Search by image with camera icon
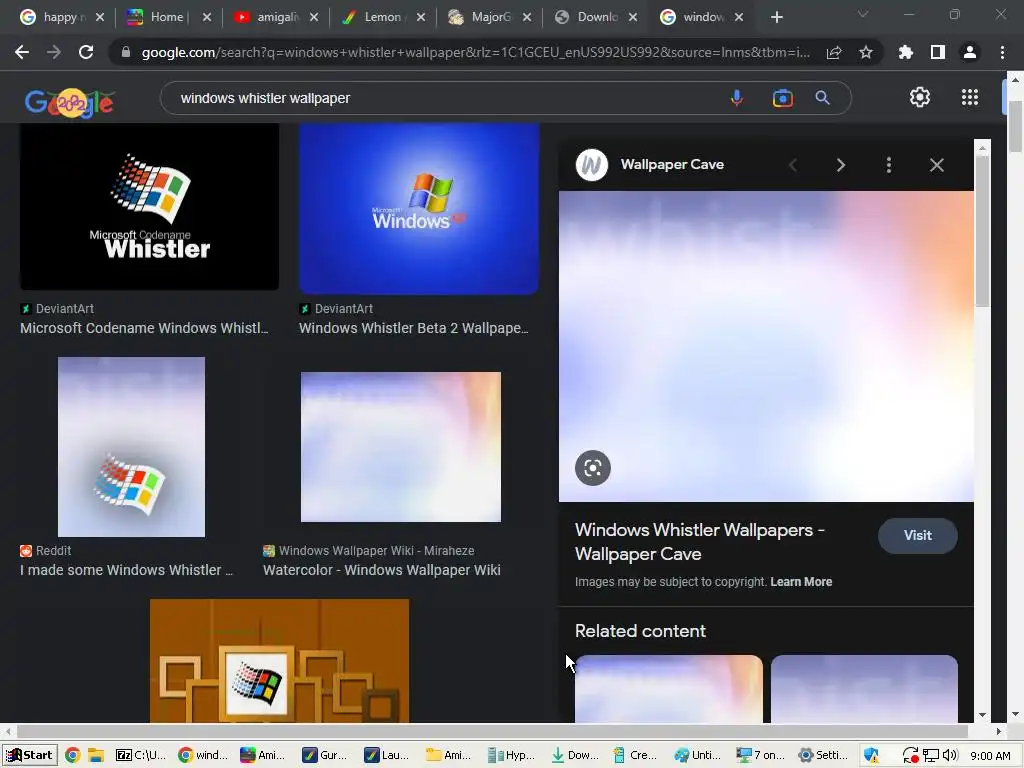Viewport: 1024px width, 768px height. (x=782, y=98)
